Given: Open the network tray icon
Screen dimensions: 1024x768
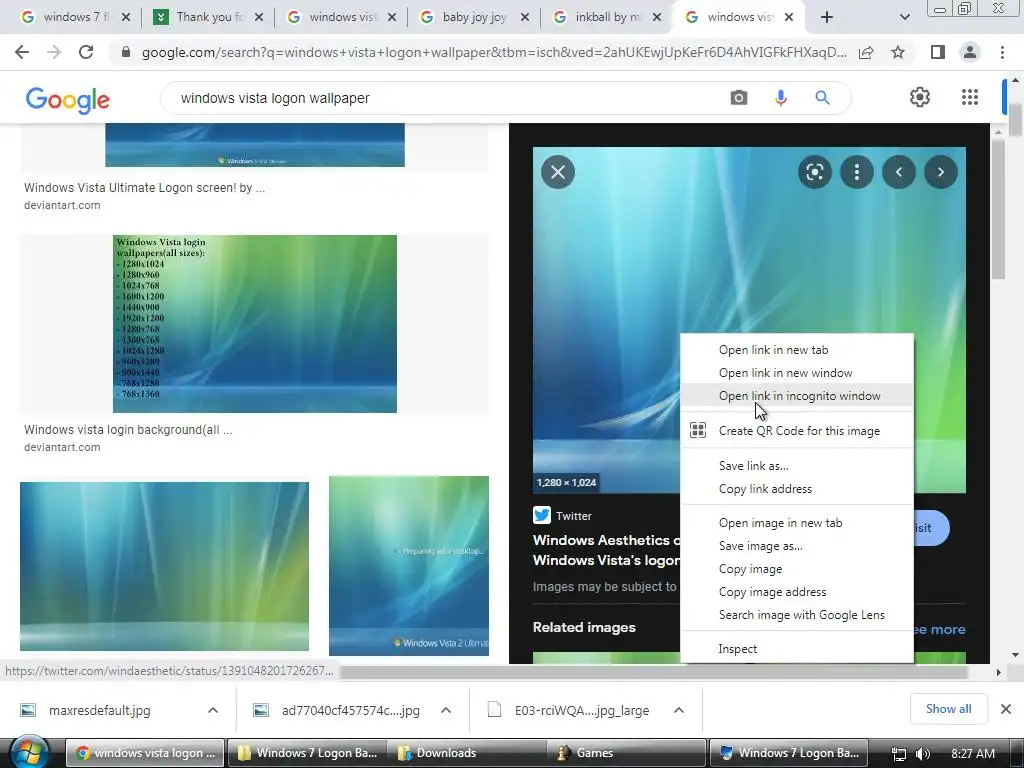Looking at the screenshot, I should point(899,754).
